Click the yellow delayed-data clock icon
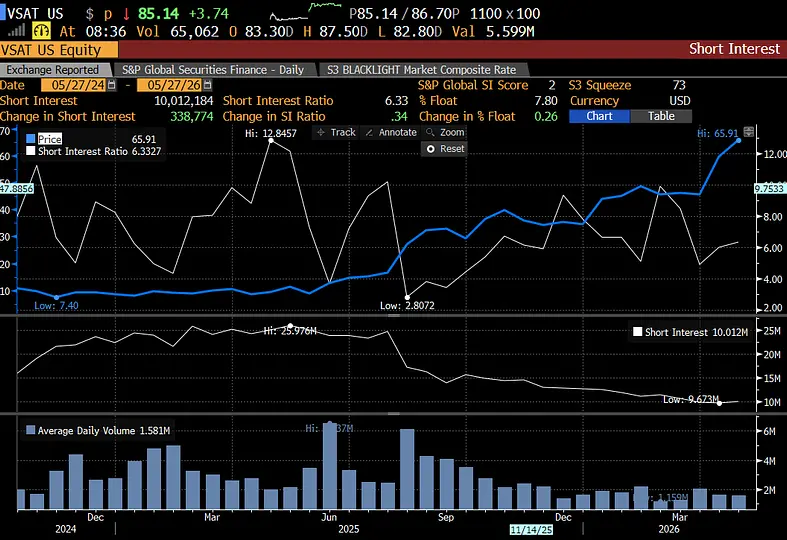 [41, 31]
